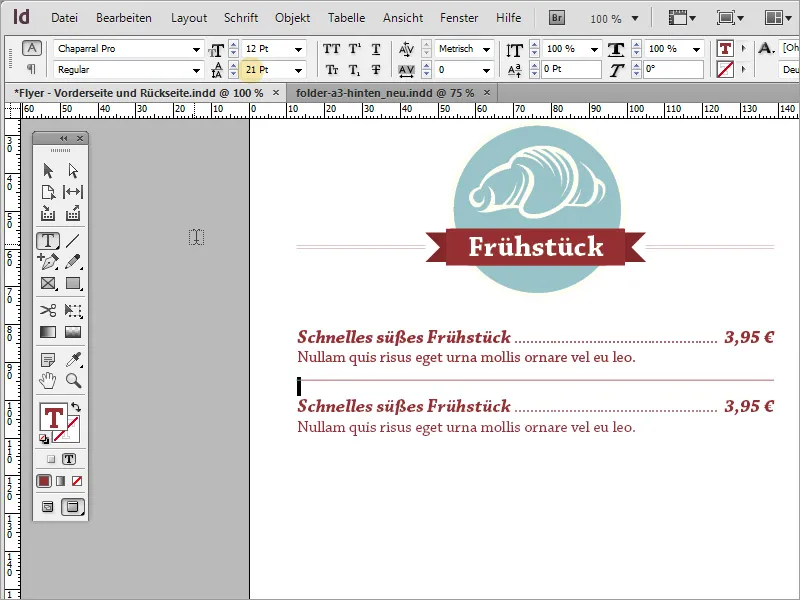The image size is (800, 600).
Task: Switch to folder-a3-hinten_neu.indd tab
Action: pyautogui.click(x=385, y=93)
